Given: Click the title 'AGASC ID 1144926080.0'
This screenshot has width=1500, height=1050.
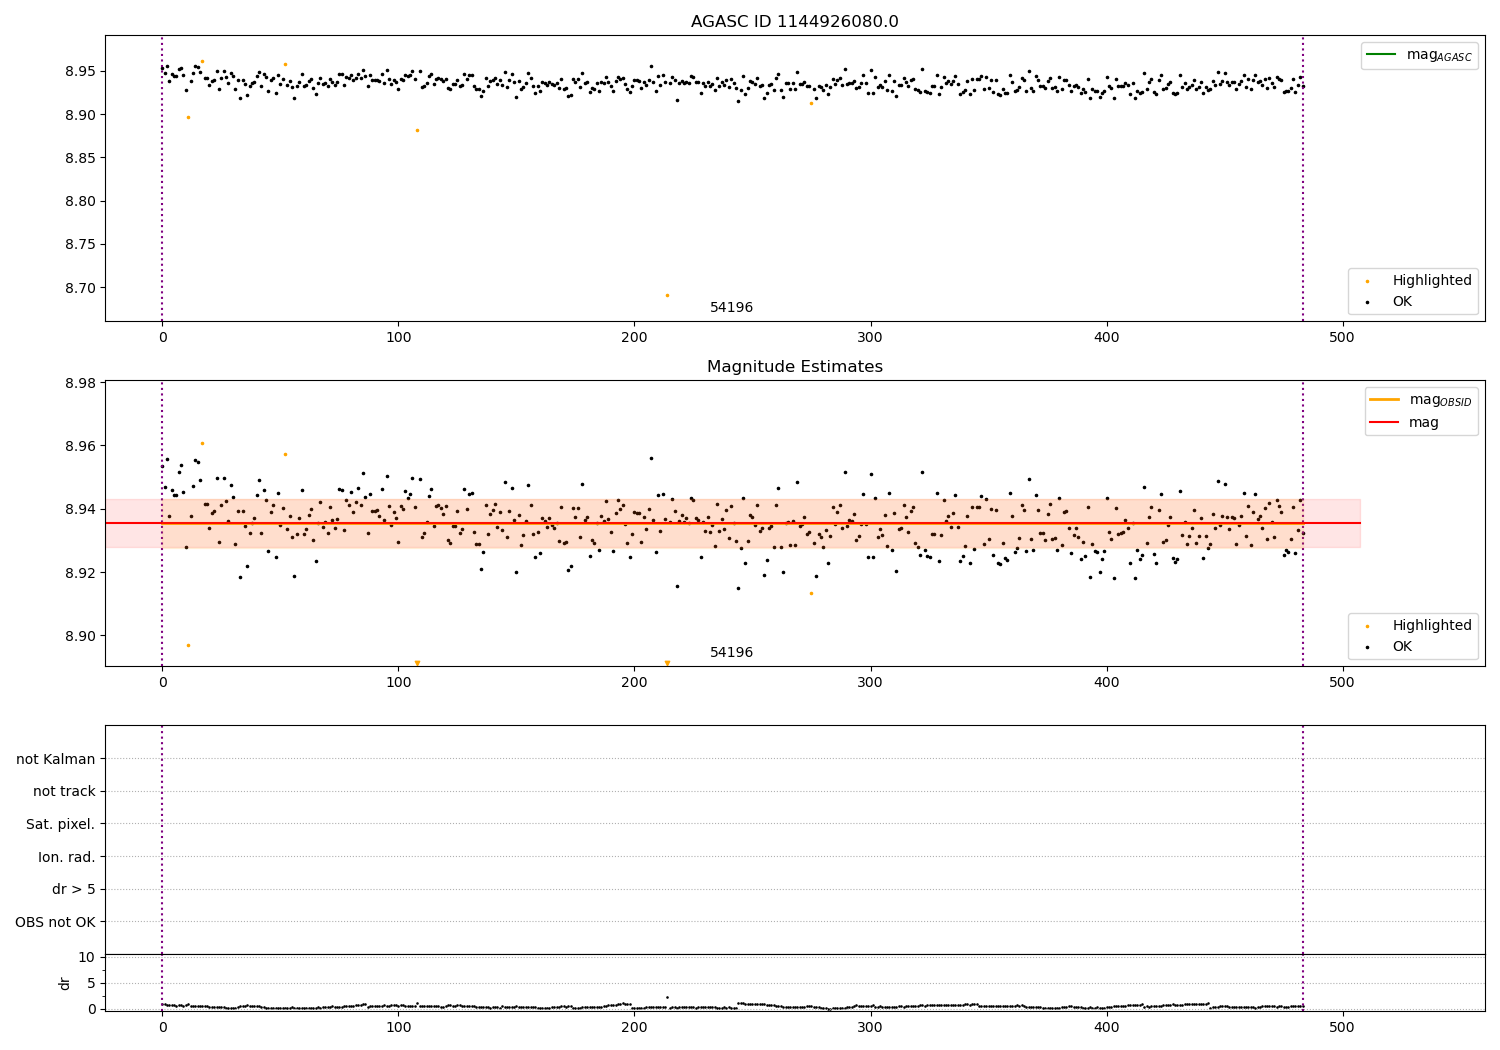Looking at the screenshot, I should pos(794,22).
